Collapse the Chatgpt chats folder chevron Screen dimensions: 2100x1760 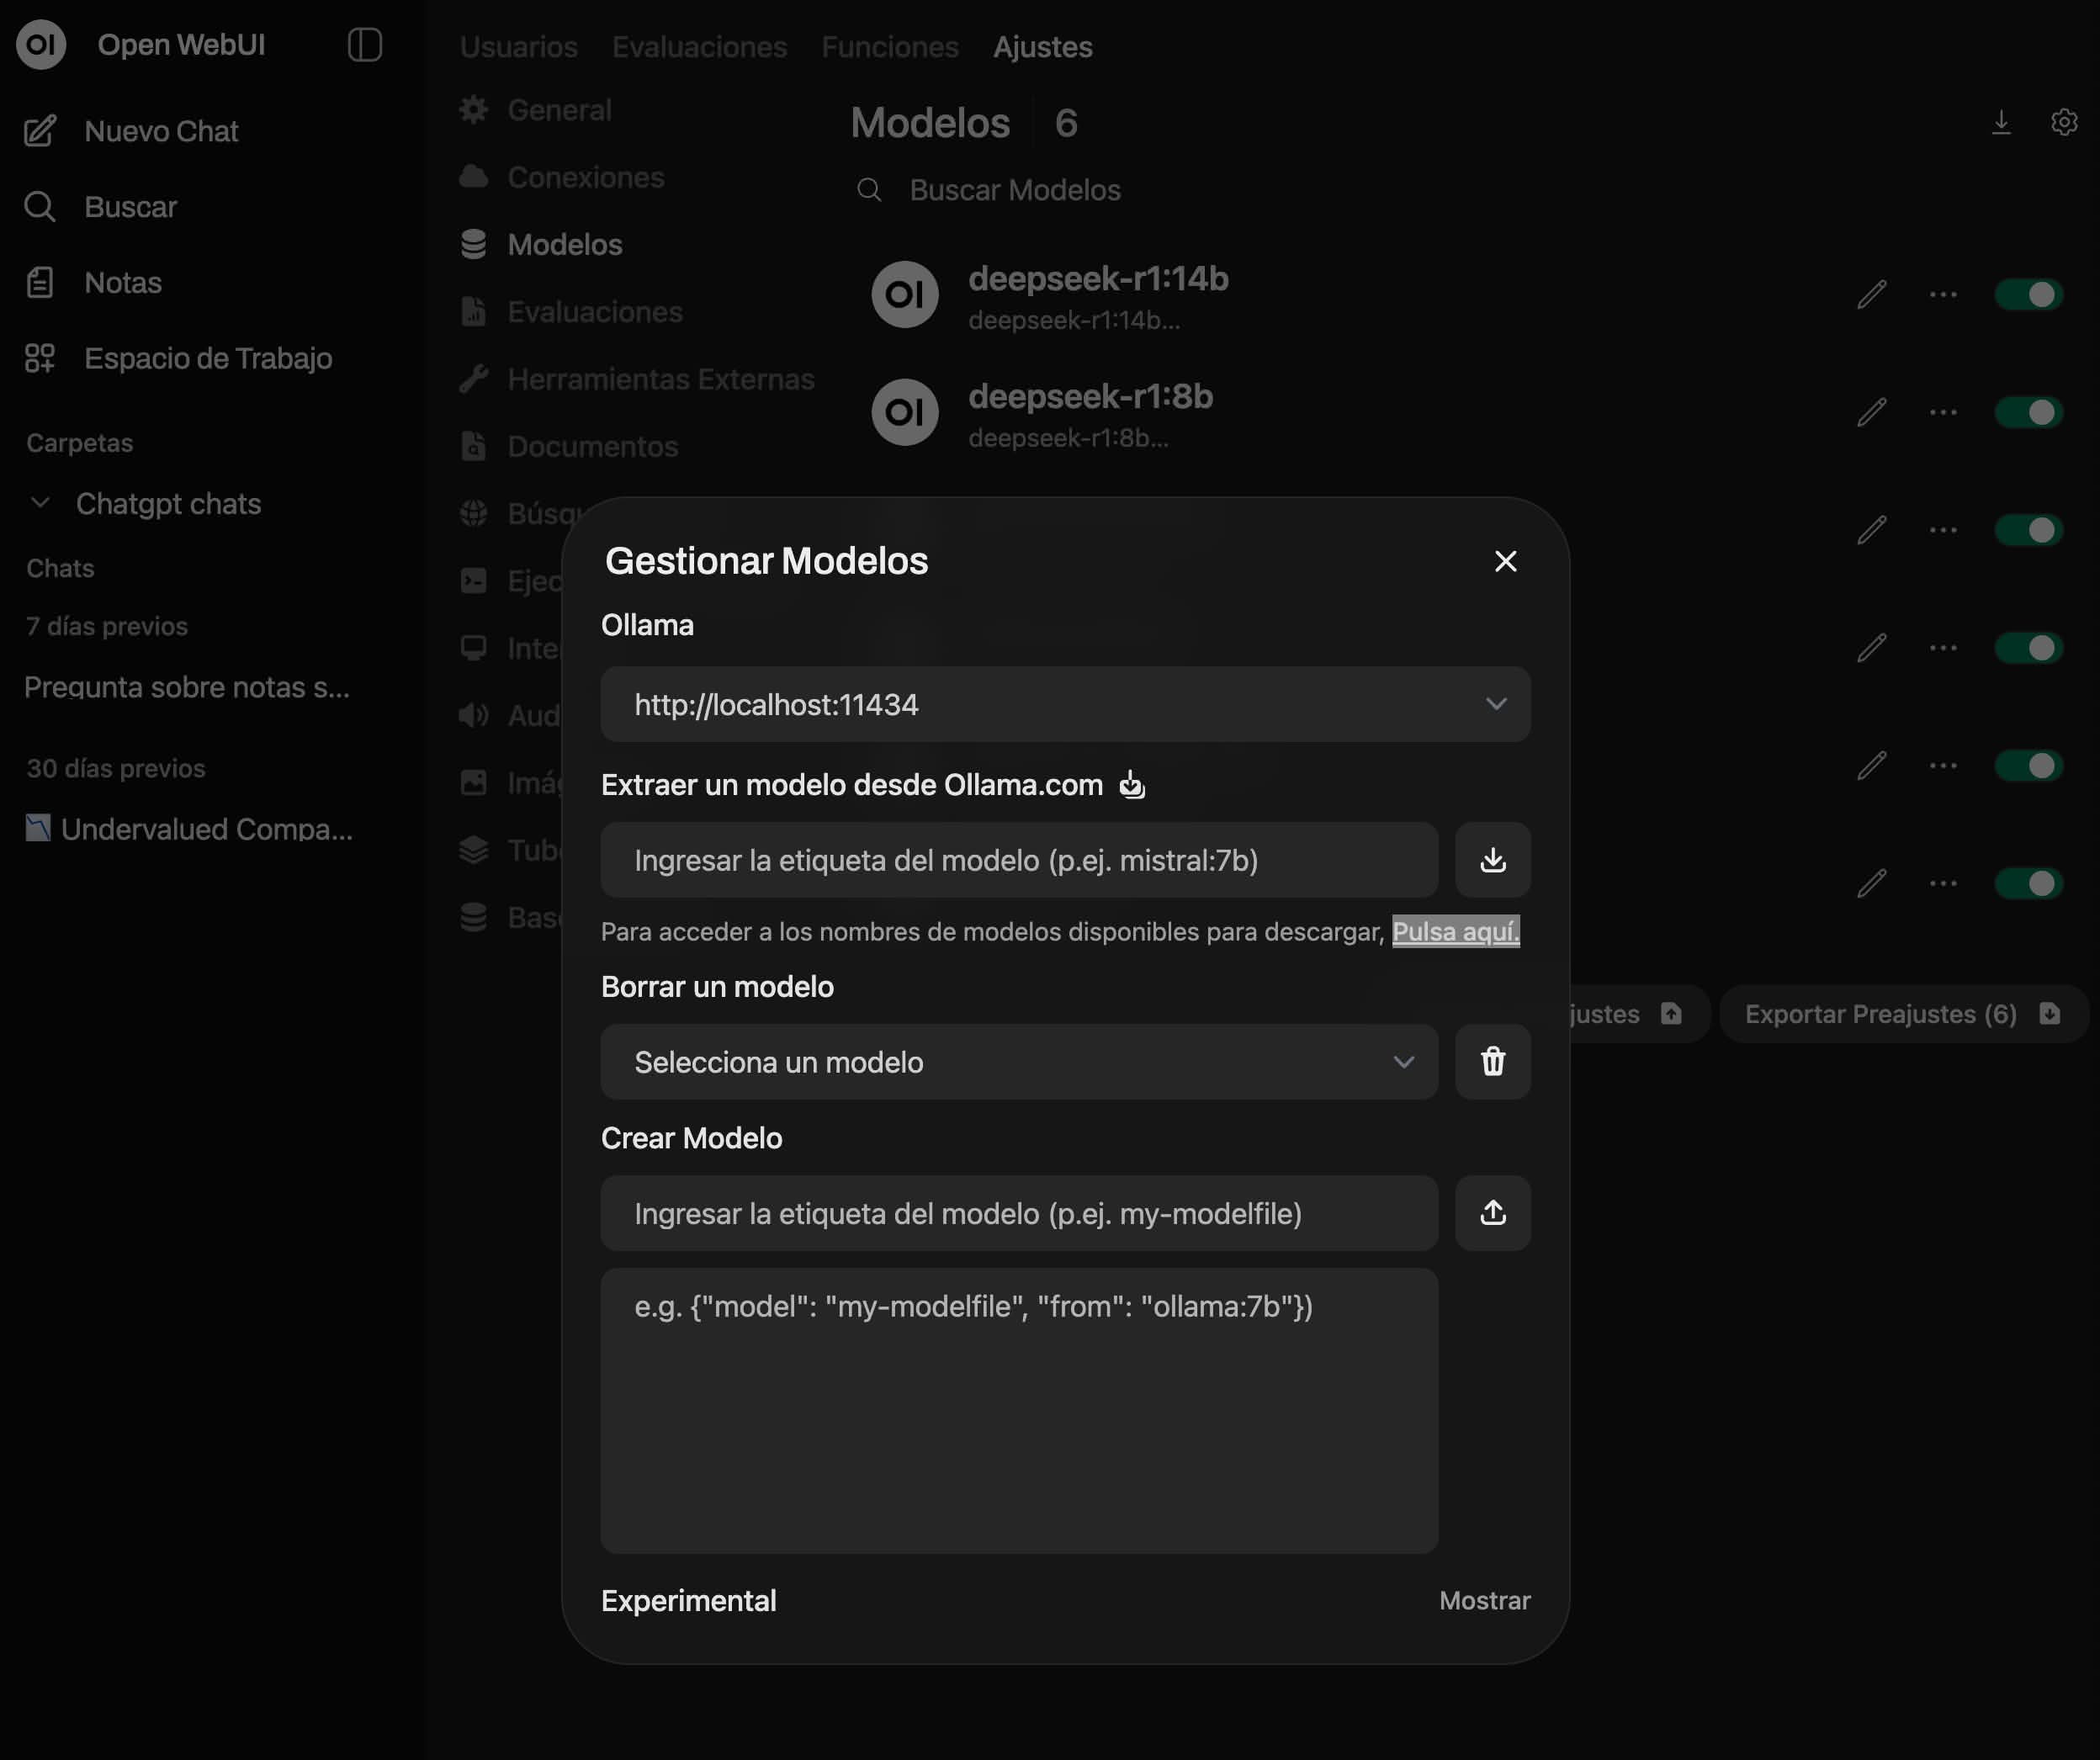(40, 503)
